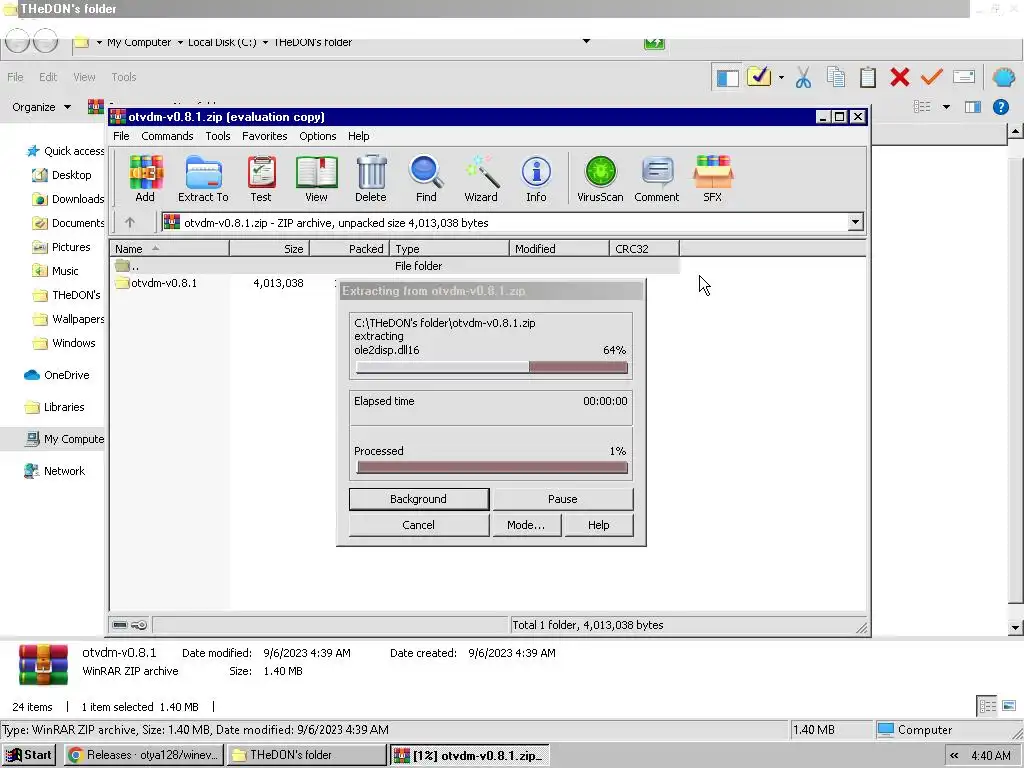Image resolution: width=1024 pixels, height=768 pixels.
Task: Toggle the navigation pane icon in Explorer
Action: pos(727,77)
